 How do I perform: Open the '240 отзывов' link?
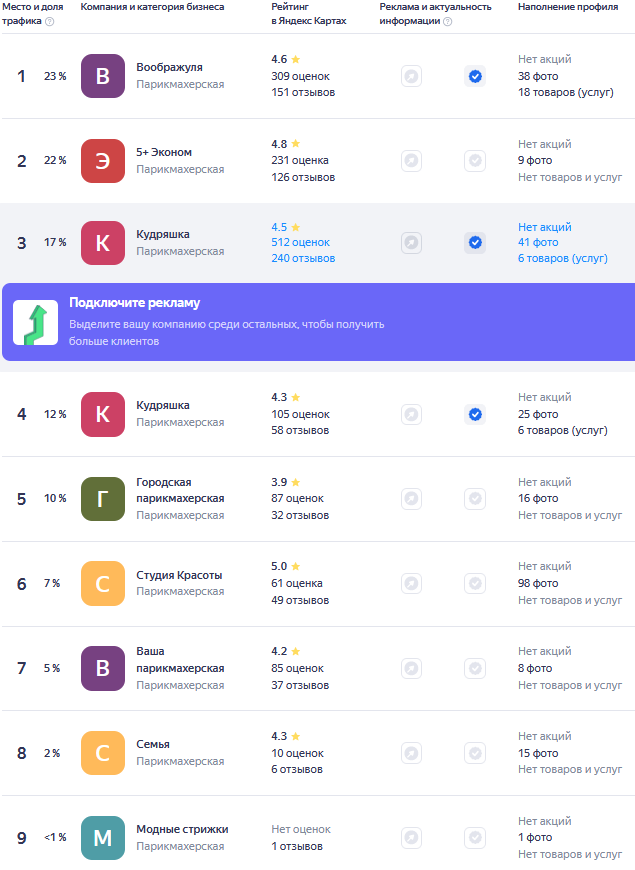tap(303, 259)
